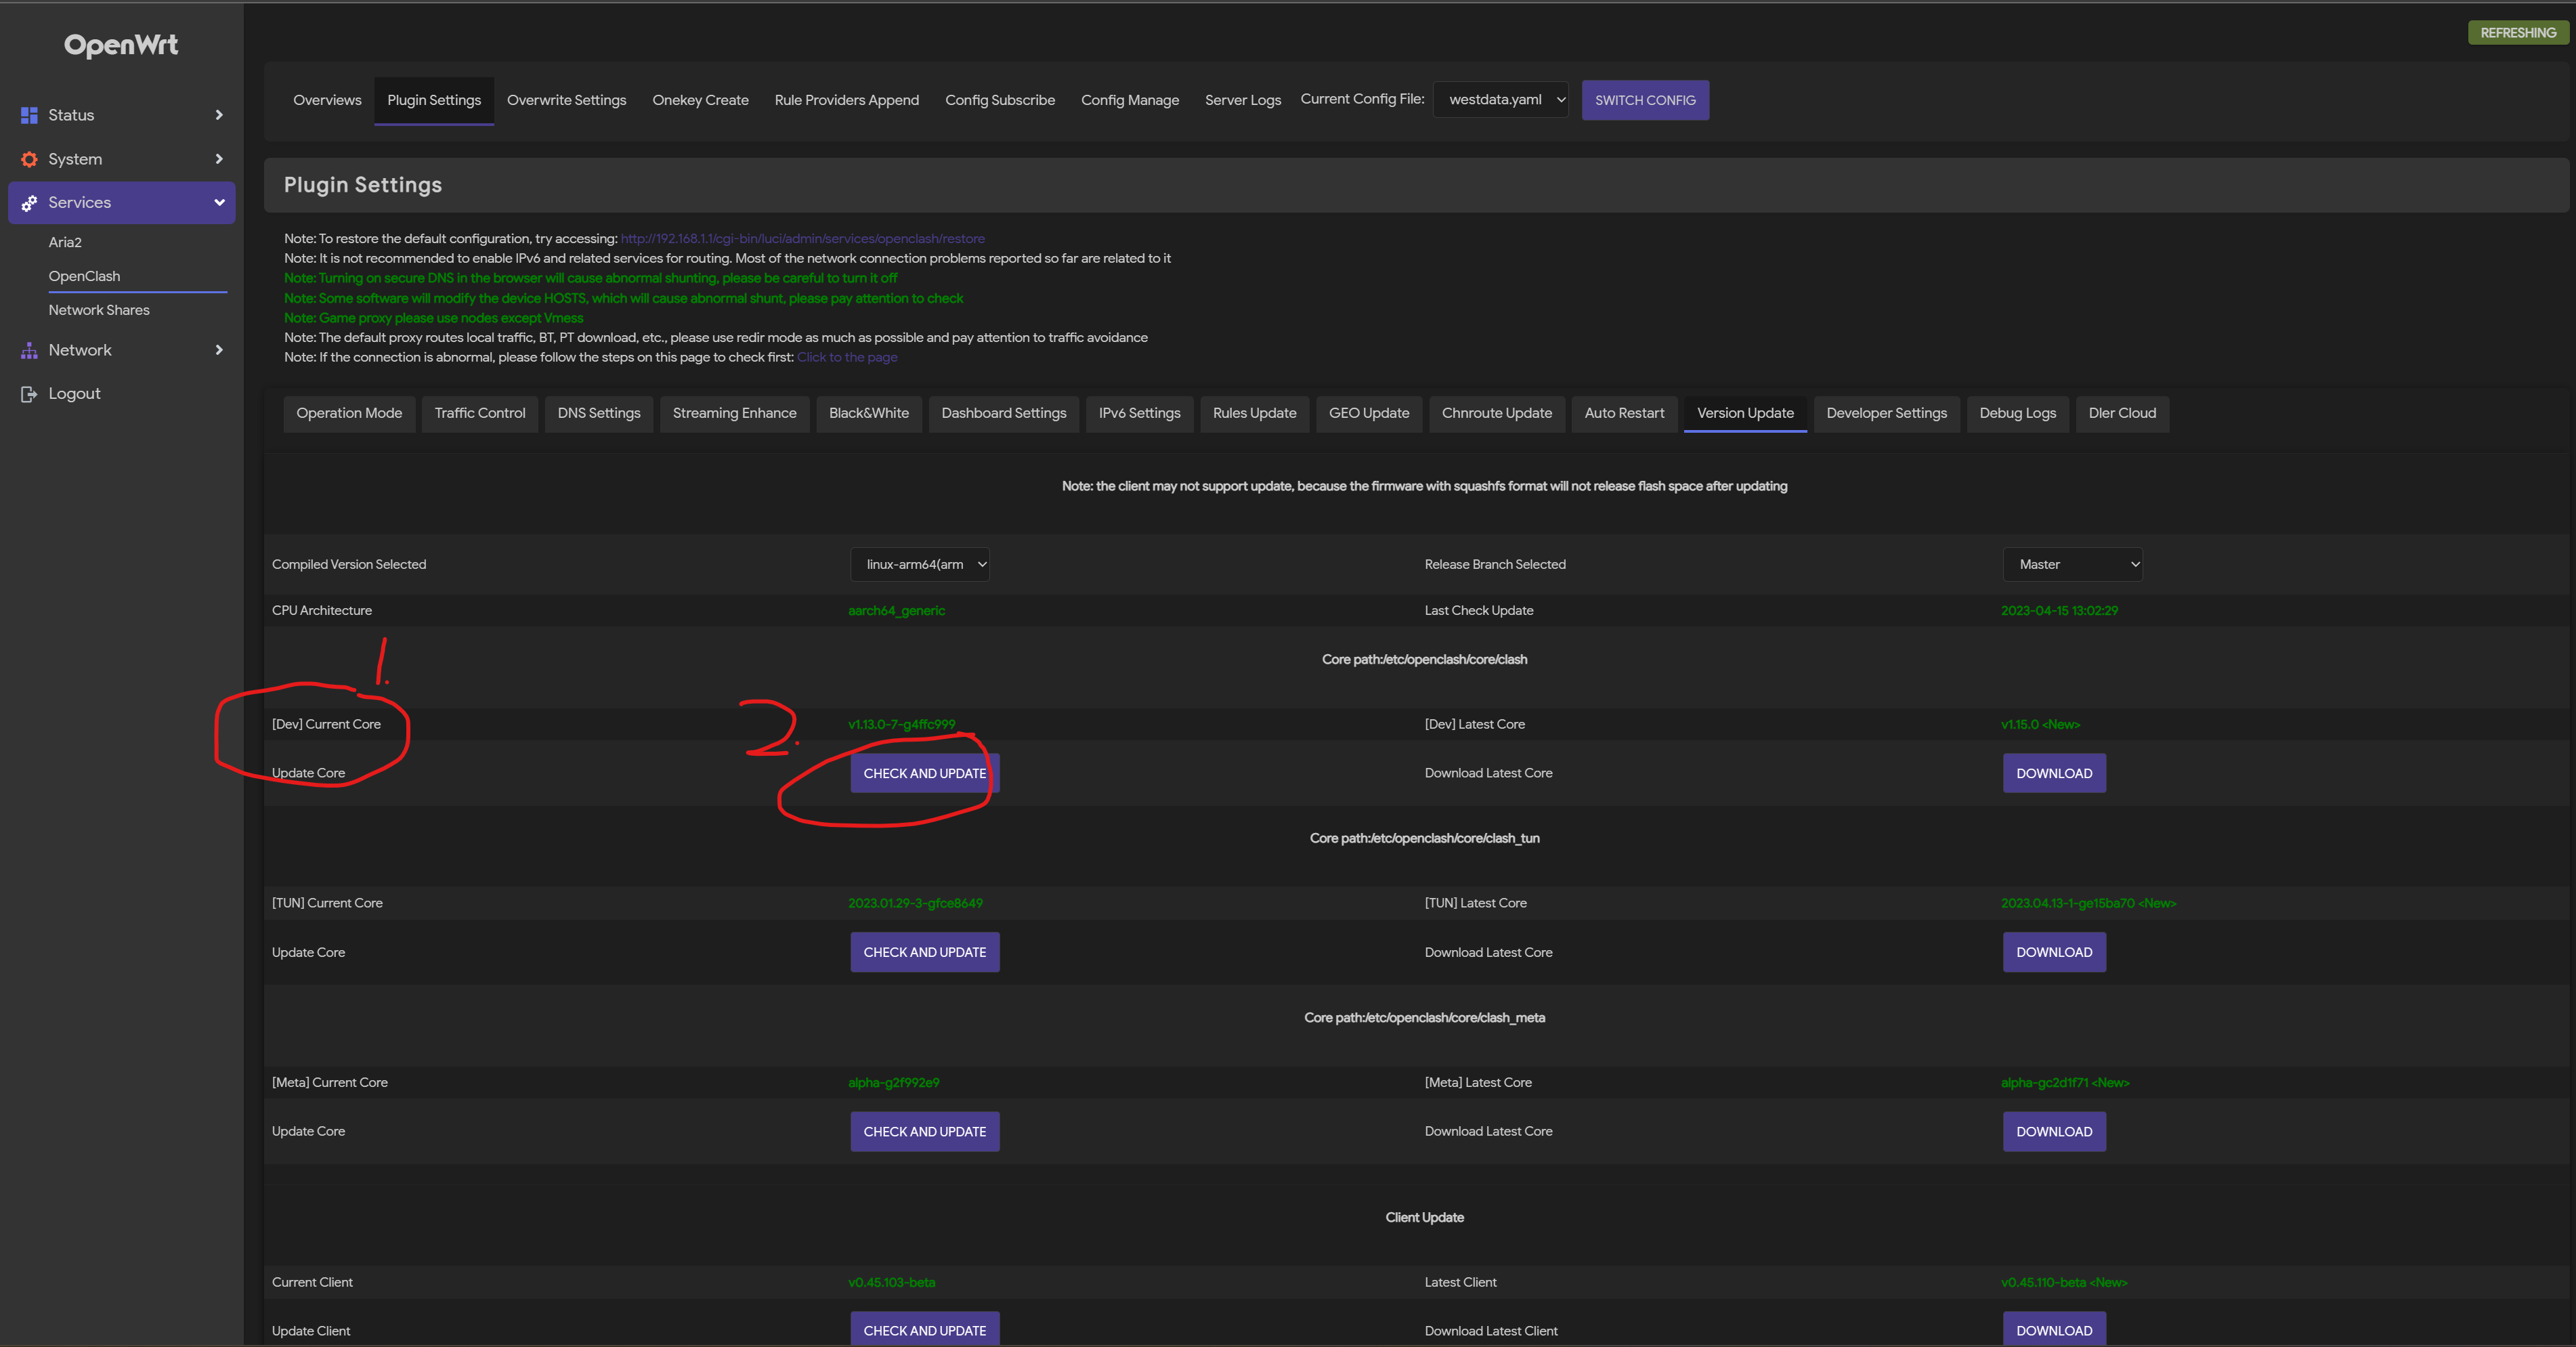Select the Plugin Settings tab
Screen dimensions: 2576x1347
click(x=434, y=100)
